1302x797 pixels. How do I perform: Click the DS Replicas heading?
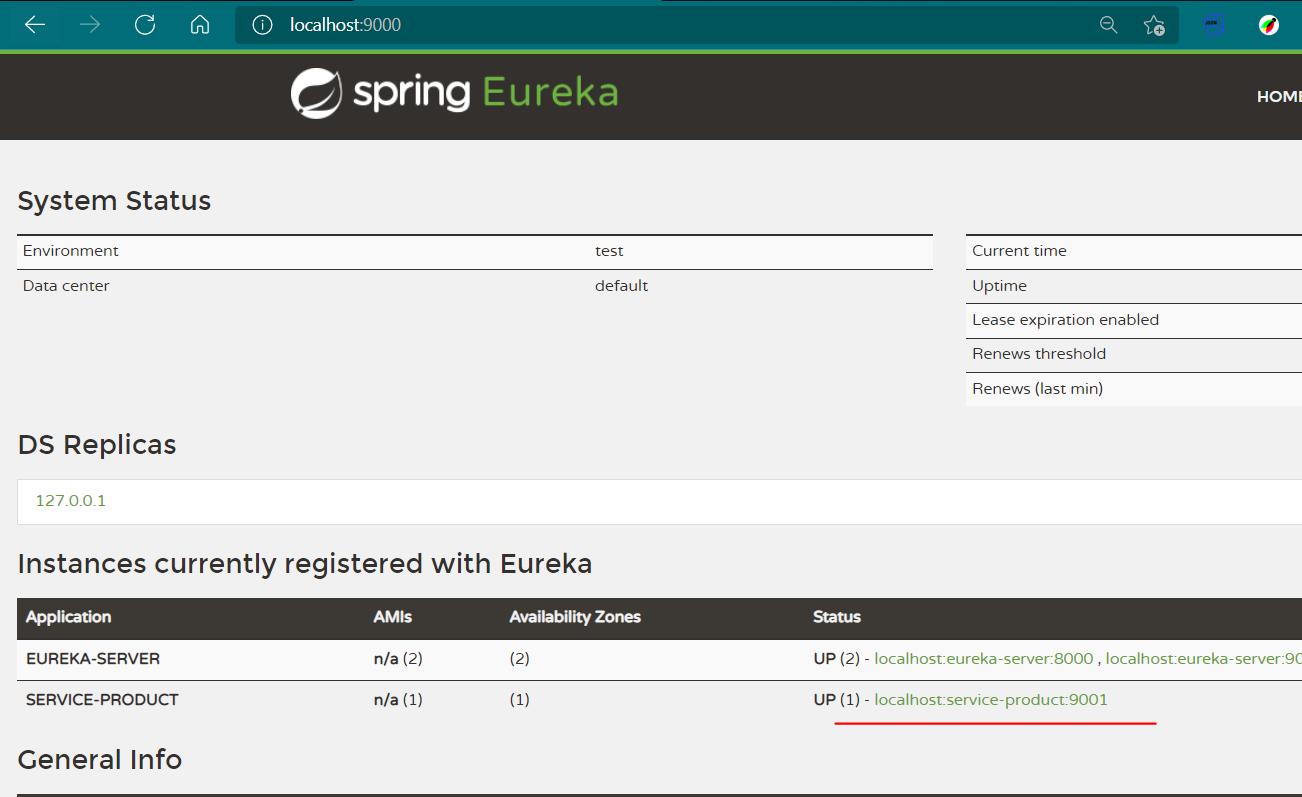click(x=97, y=445)
